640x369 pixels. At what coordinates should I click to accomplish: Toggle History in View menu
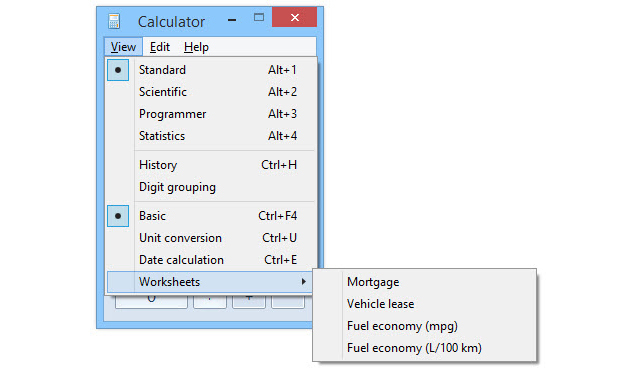211,165
